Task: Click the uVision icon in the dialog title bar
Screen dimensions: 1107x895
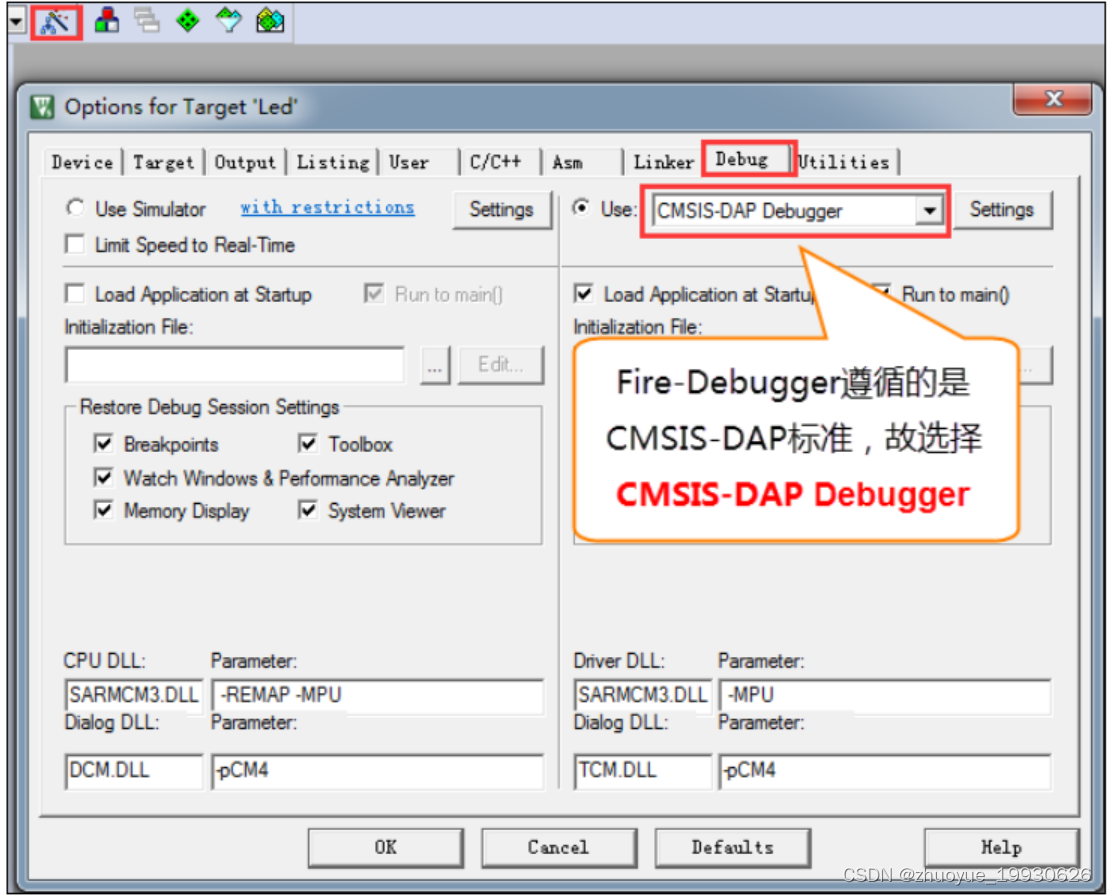Action: click(42, 106)
